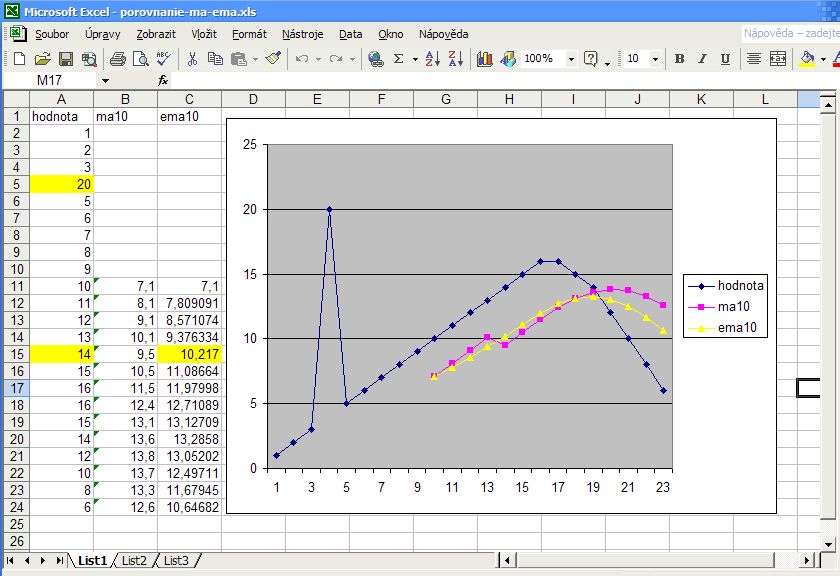
Task: Select row header 15
Action: (17, 354)
